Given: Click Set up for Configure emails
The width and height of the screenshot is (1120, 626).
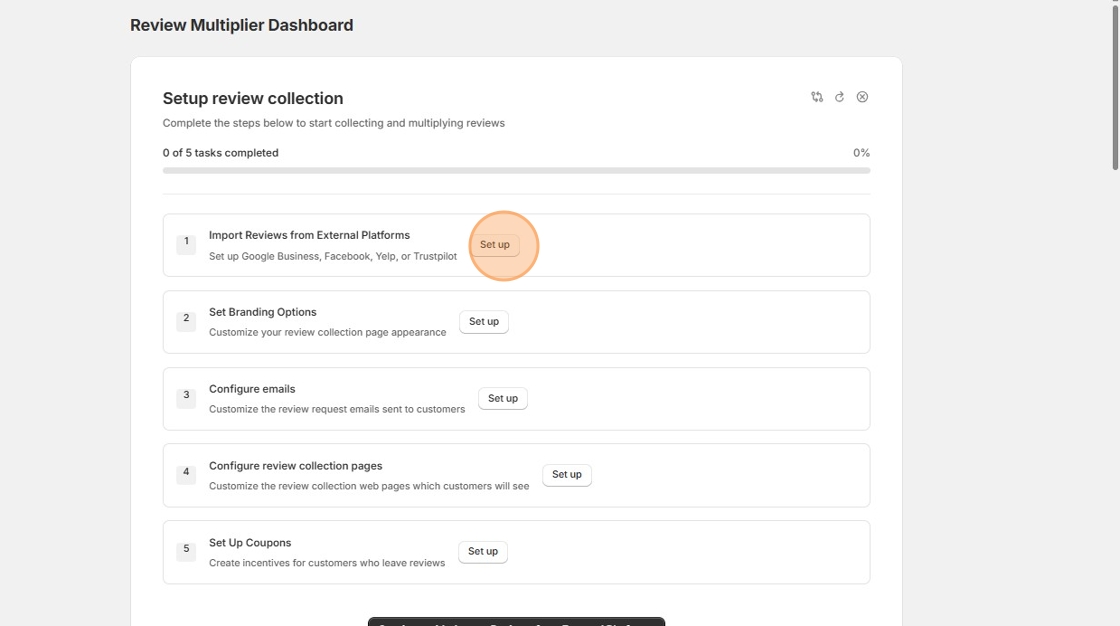Looking at the screenshot, I should point(503,399).
